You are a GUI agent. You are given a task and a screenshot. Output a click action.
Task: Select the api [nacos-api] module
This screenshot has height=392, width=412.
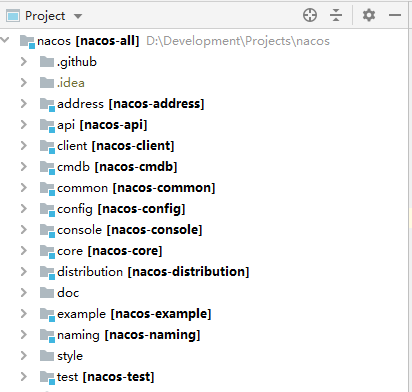pos(102,125)
